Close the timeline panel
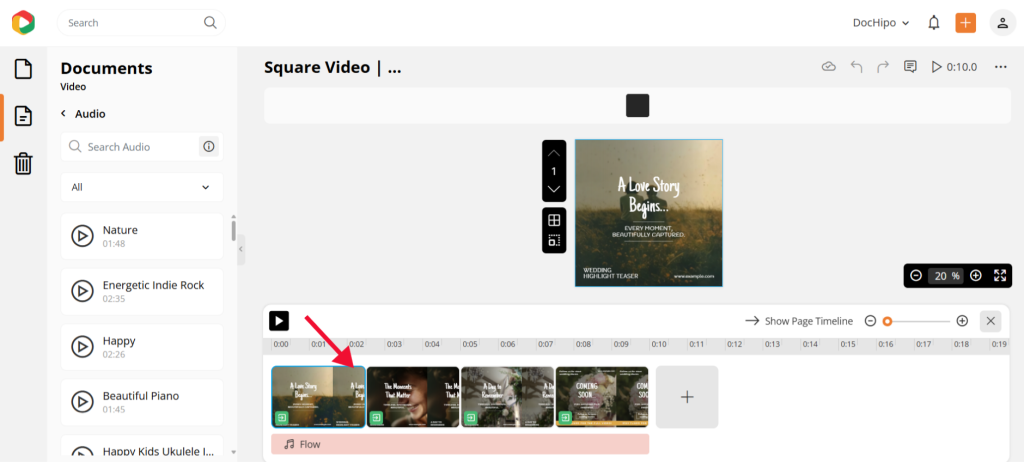The width and height of the screenshot is (1024, 463). click(991, 321)
